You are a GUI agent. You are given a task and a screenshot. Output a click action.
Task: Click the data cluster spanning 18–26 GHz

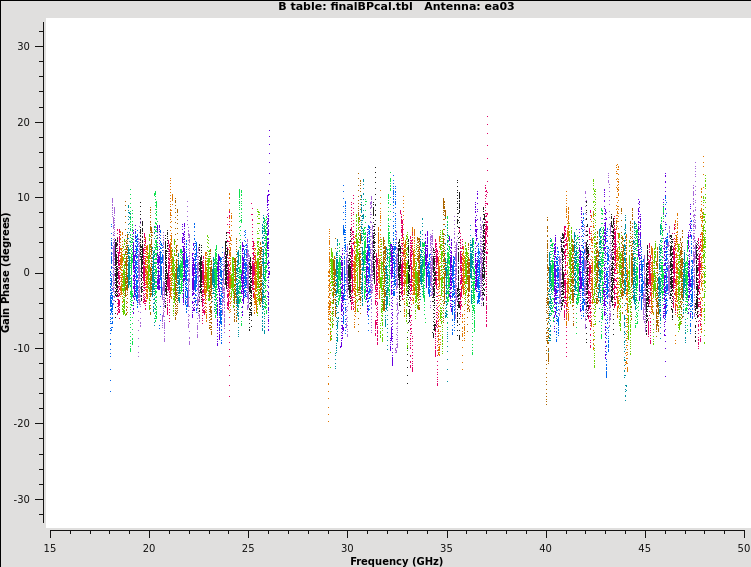pos(189,273)
